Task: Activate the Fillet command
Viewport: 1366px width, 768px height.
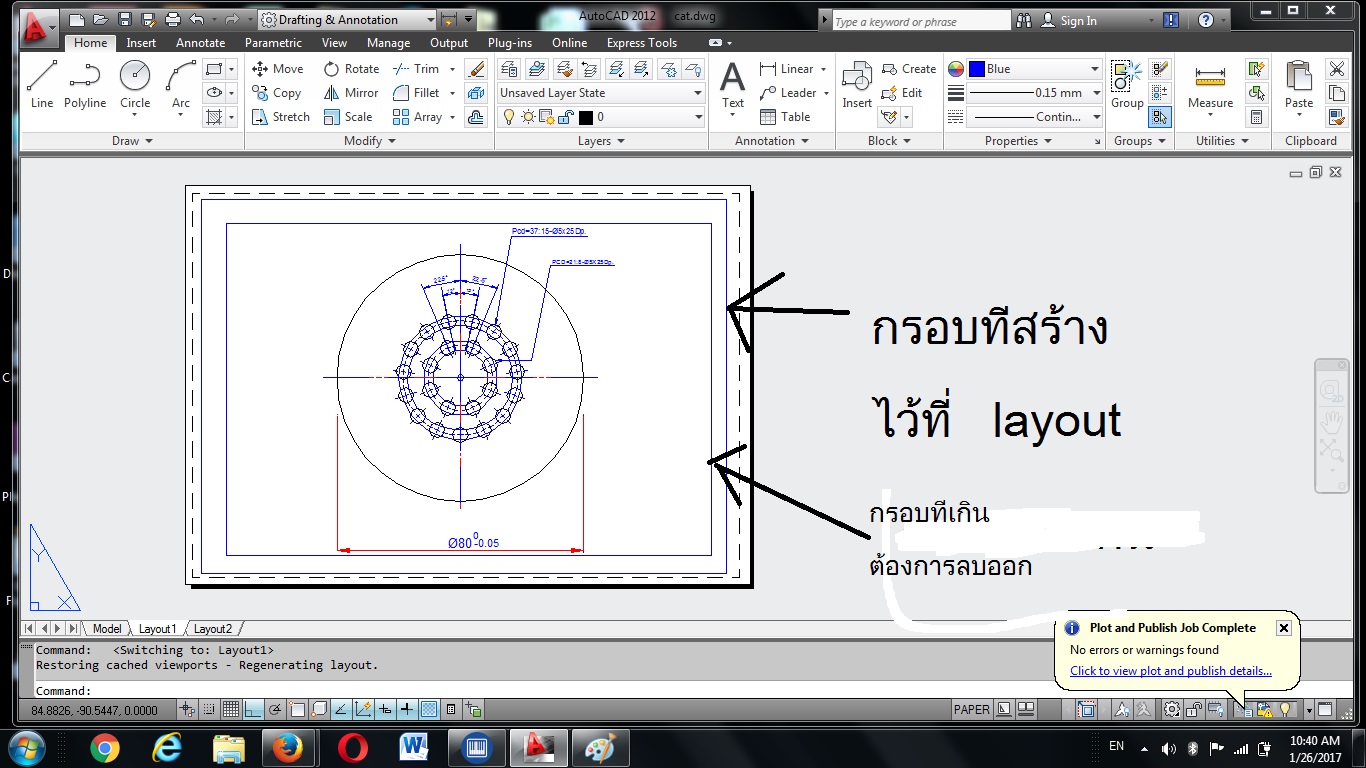Action: point(416,93)
